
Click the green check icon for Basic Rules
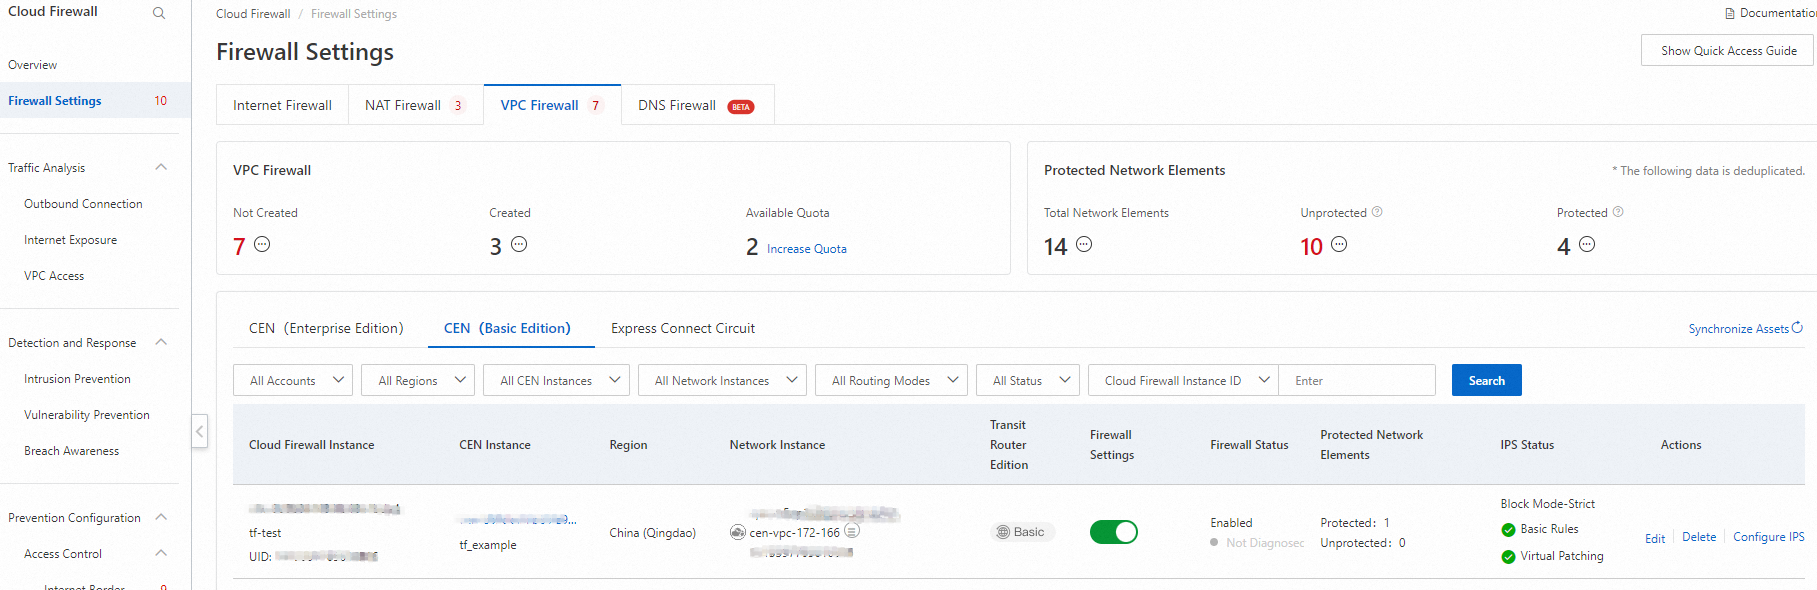click(x=1508, y=530)
